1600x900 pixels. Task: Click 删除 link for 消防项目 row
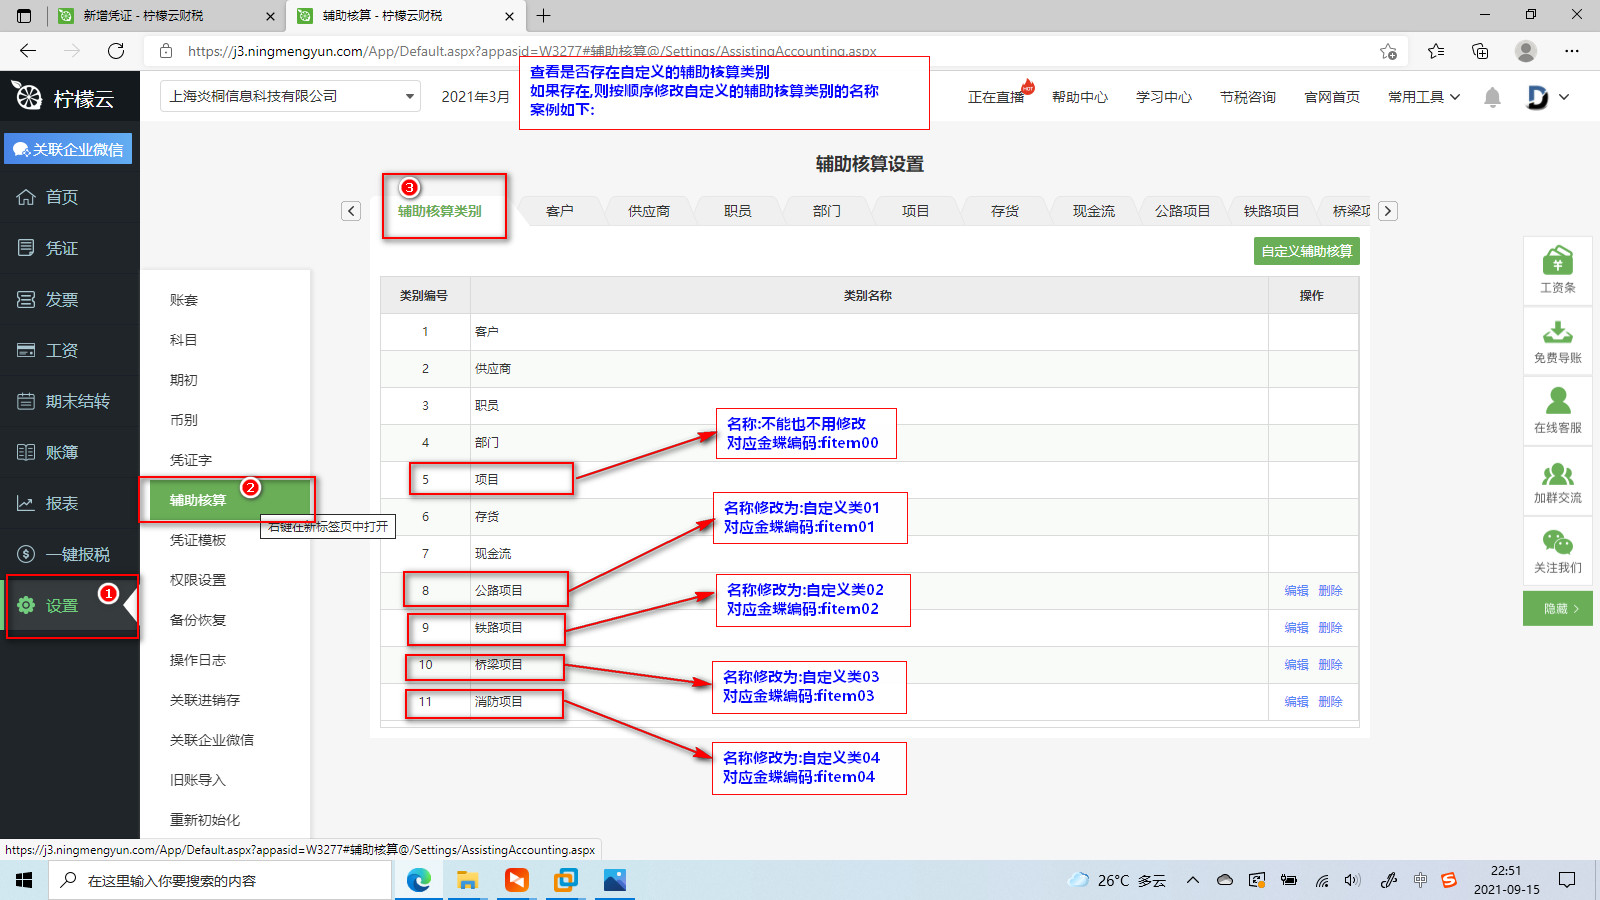click(x=1330, y=702)
